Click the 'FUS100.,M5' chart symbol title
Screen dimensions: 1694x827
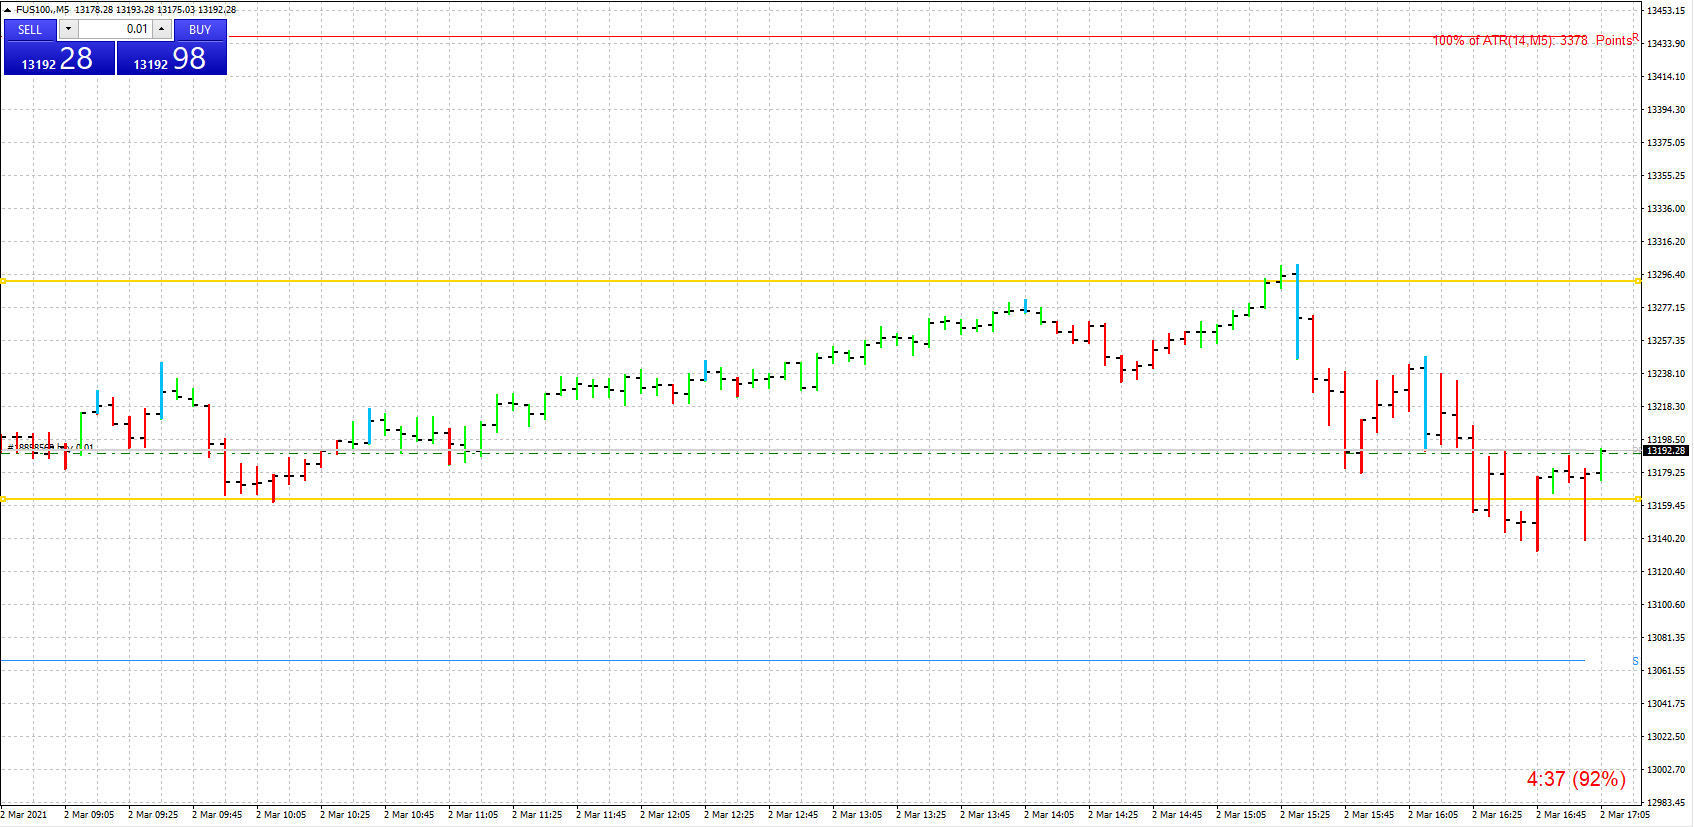click(x=43, y=9)
